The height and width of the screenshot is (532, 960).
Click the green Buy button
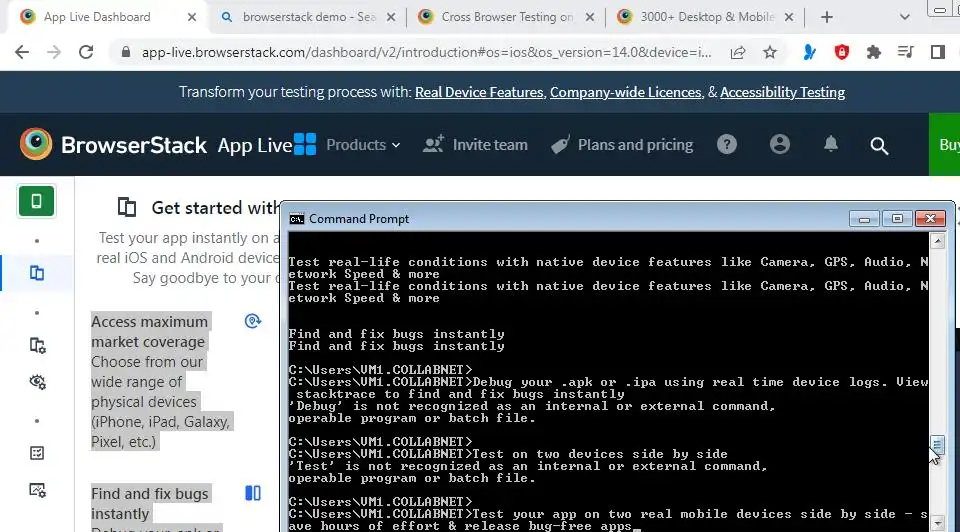click(945, 144)
